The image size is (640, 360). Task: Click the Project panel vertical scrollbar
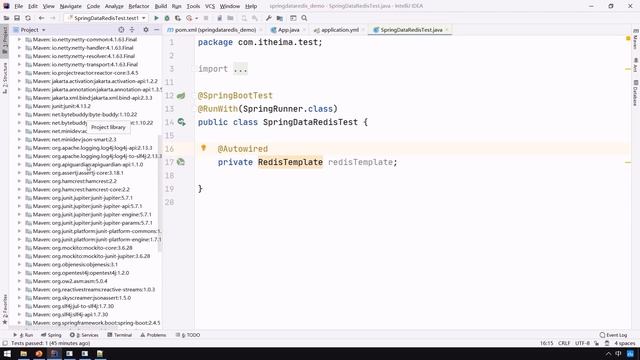(160, 192)
